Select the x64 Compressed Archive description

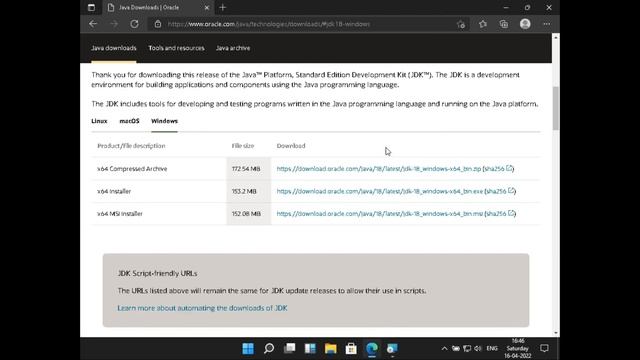coord(132,169)
